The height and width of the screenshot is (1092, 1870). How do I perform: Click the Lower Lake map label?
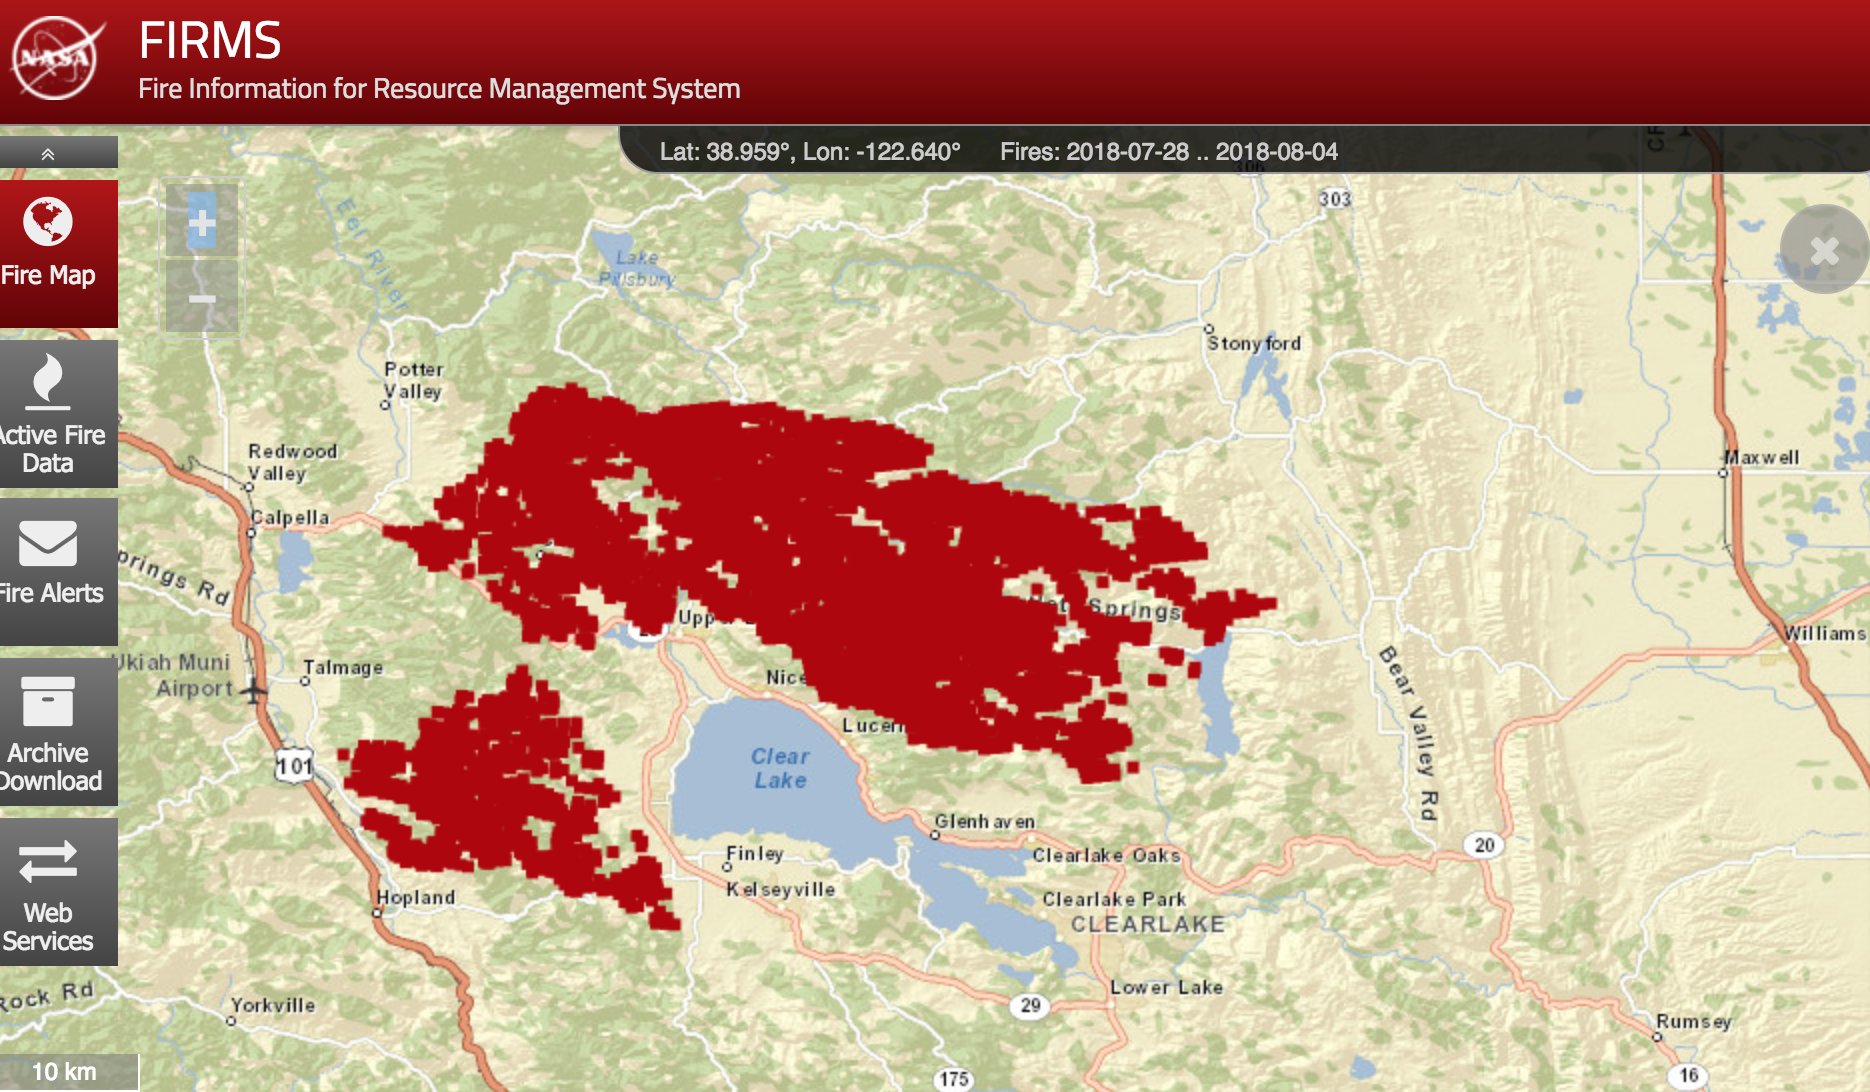[1166, 987]
